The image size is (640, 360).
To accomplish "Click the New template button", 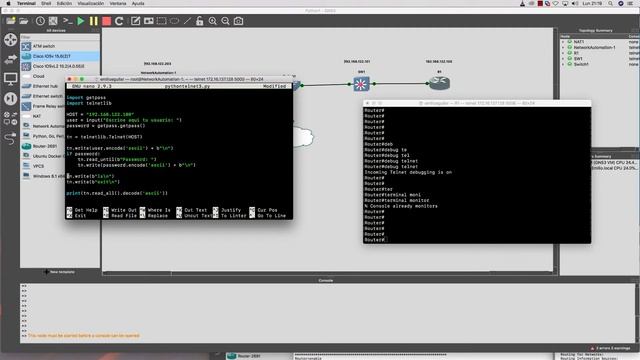I will [x=60, y=272].
